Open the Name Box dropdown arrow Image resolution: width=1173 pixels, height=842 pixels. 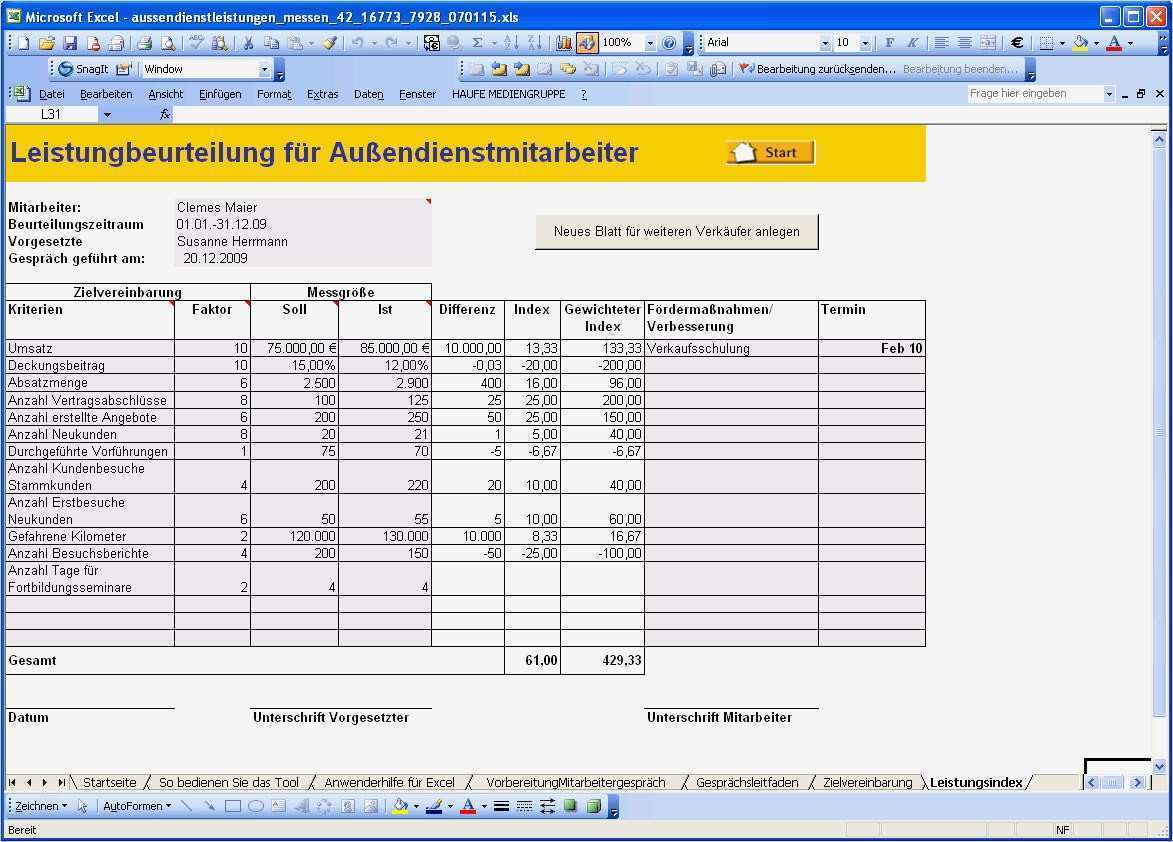107,114
